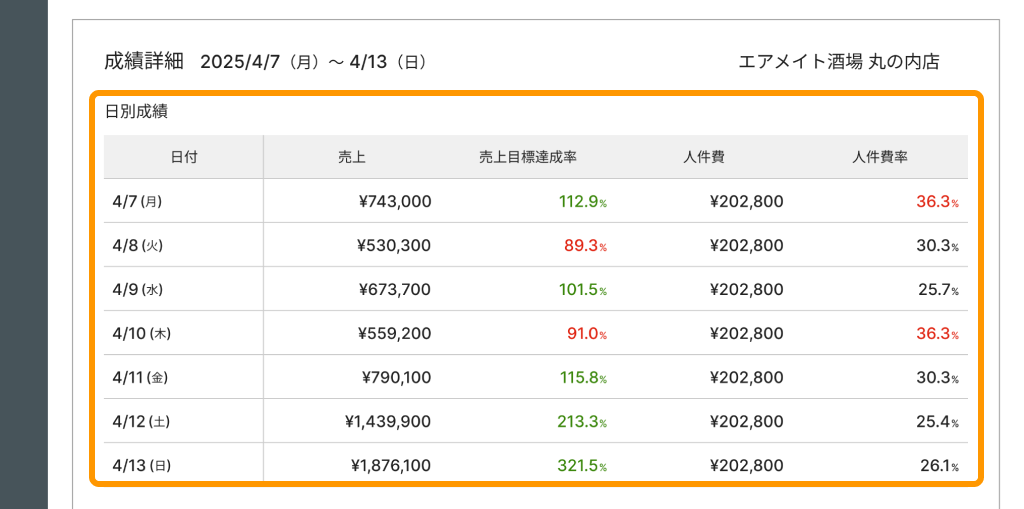Click the red 89.3% achievement rate
This screenshot has width=1024, height=509.
[586, 246]
